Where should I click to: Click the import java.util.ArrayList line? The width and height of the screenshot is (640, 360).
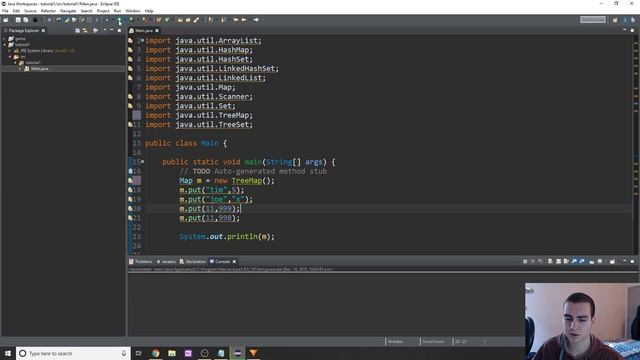coord(203,40)
